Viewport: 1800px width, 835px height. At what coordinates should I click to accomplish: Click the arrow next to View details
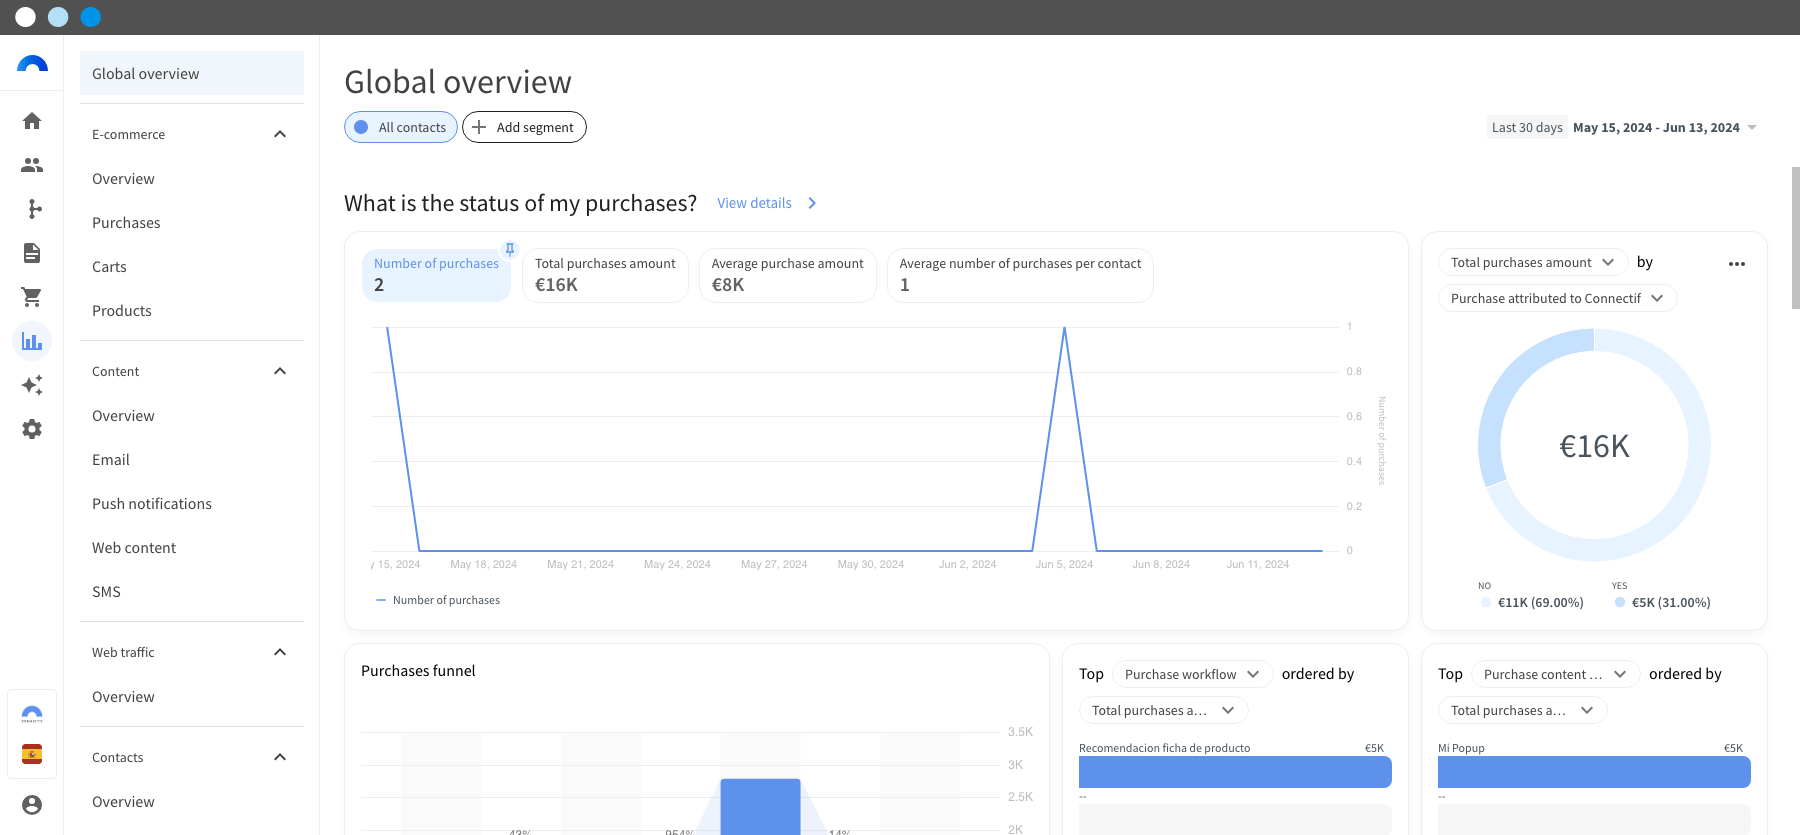[812, 203]
